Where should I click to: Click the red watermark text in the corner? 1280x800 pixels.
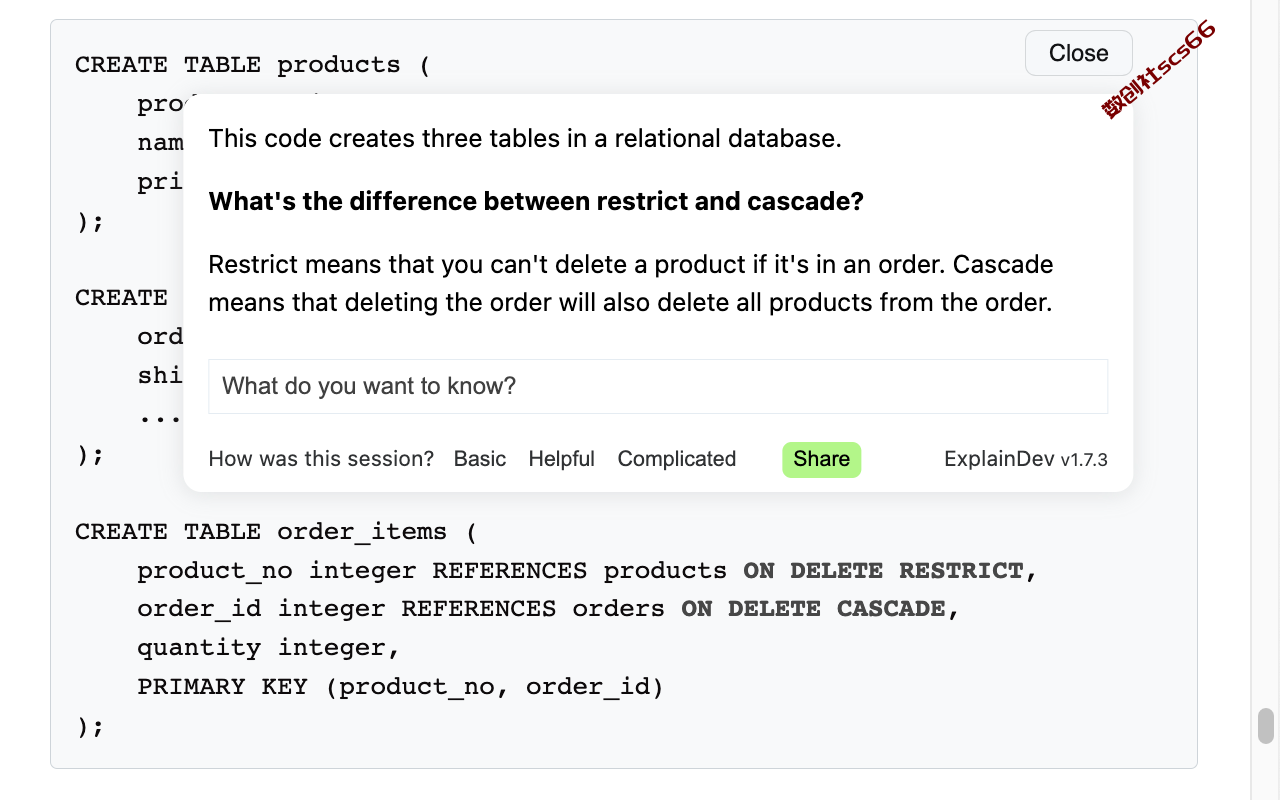[x=1159, y=69]
